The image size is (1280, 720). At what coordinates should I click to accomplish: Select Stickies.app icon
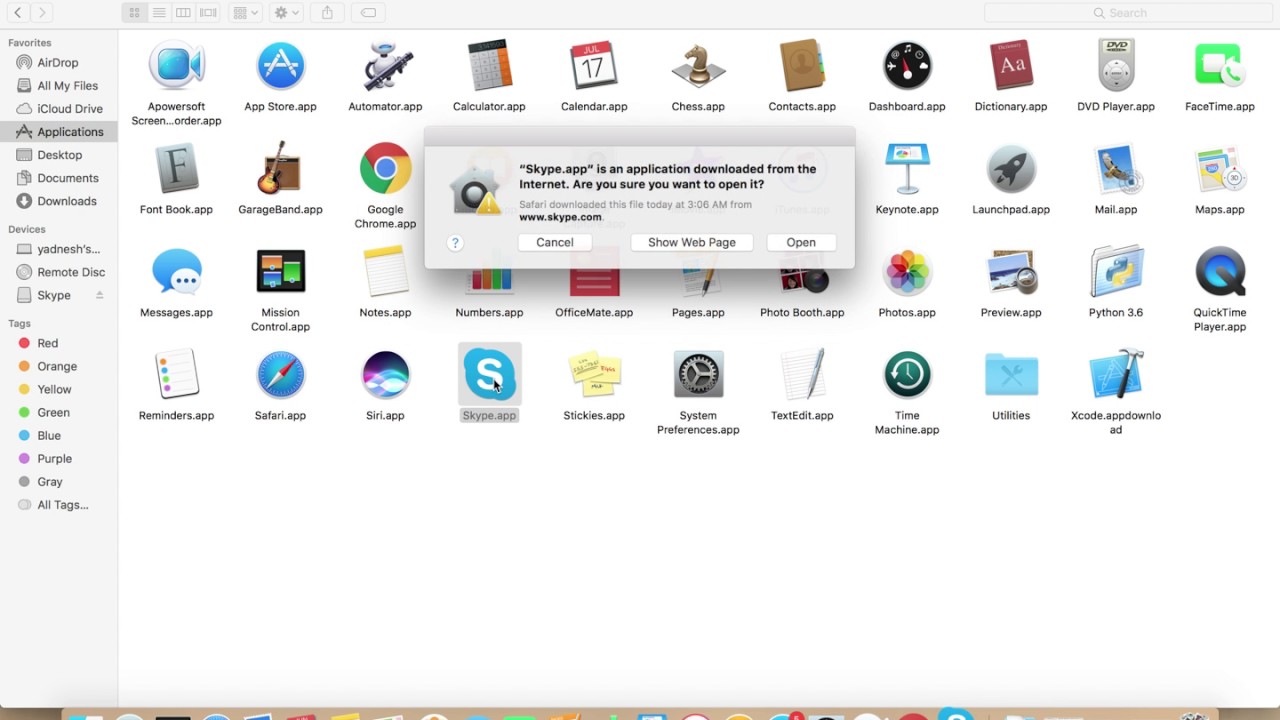click(594, 375)
